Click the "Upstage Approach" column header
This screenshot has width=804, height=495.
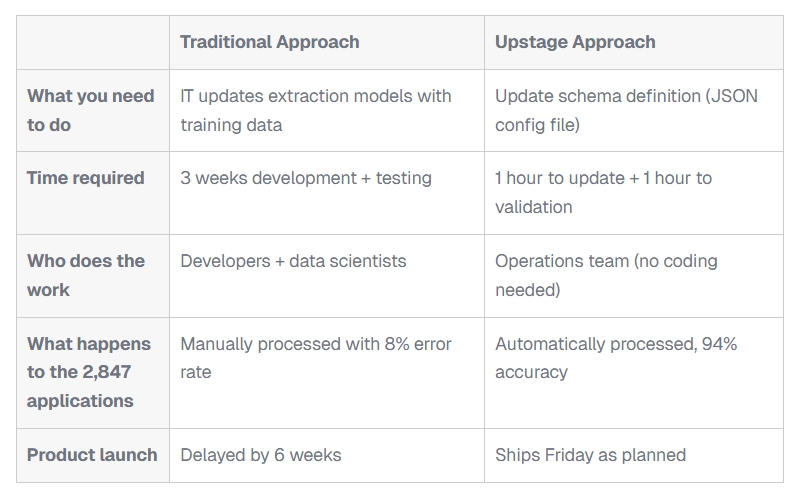click(575, 42)
